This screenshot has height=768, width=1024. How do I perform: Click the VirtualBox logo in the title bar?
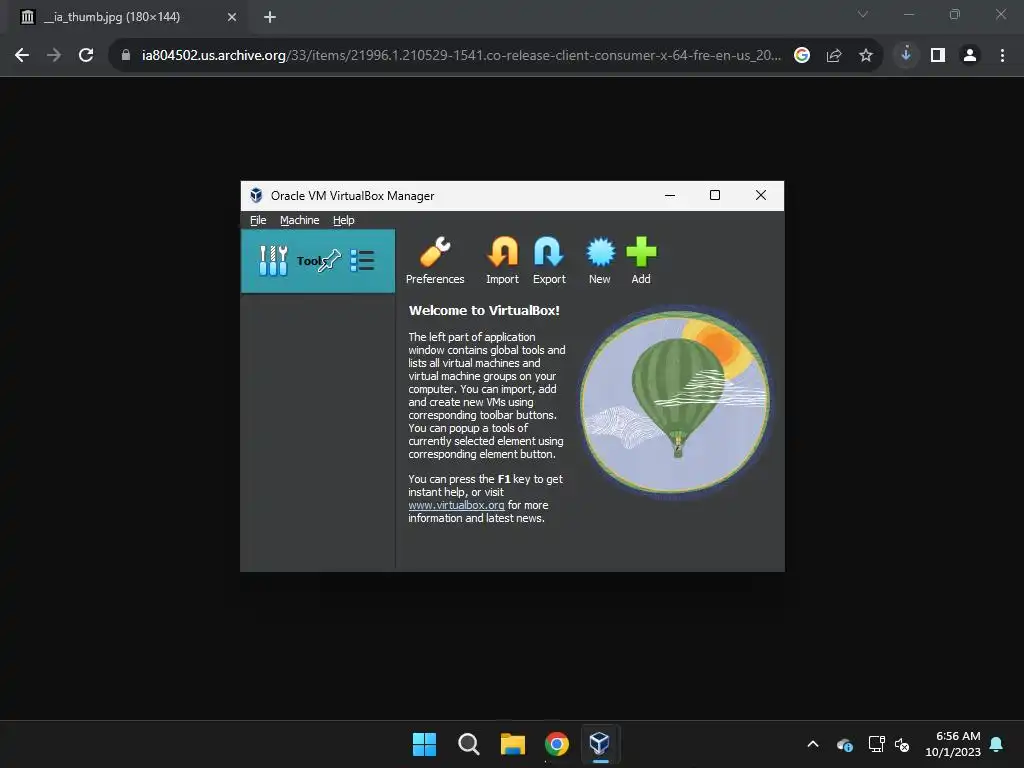[257, 195]
